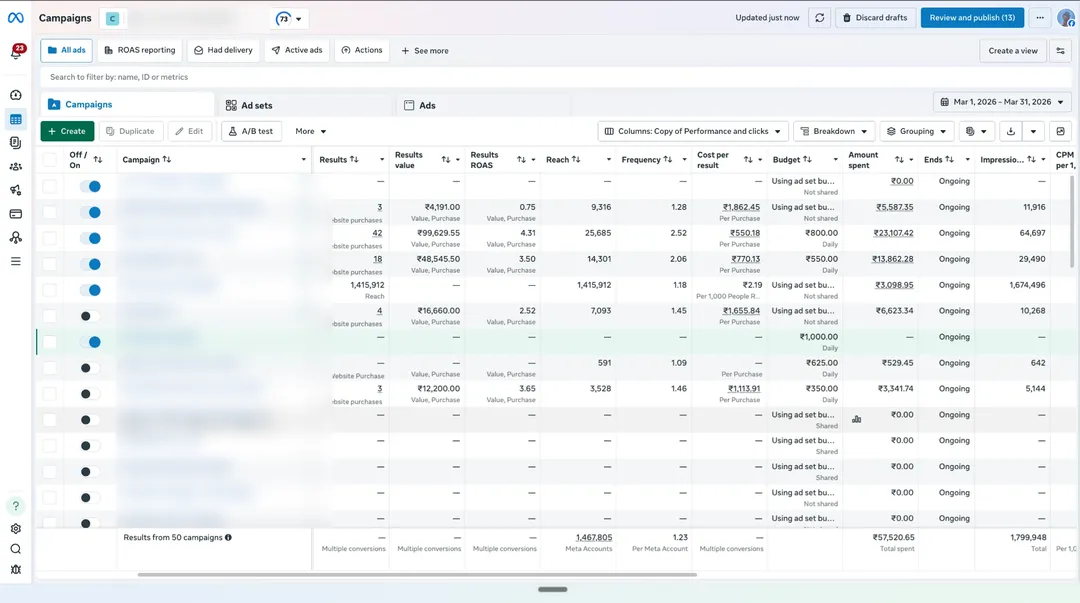The height and width of the screenshot is (603, 1080).
Task: Tick the select-all campaigns checkbox in header
Action: tap(50, 160)
